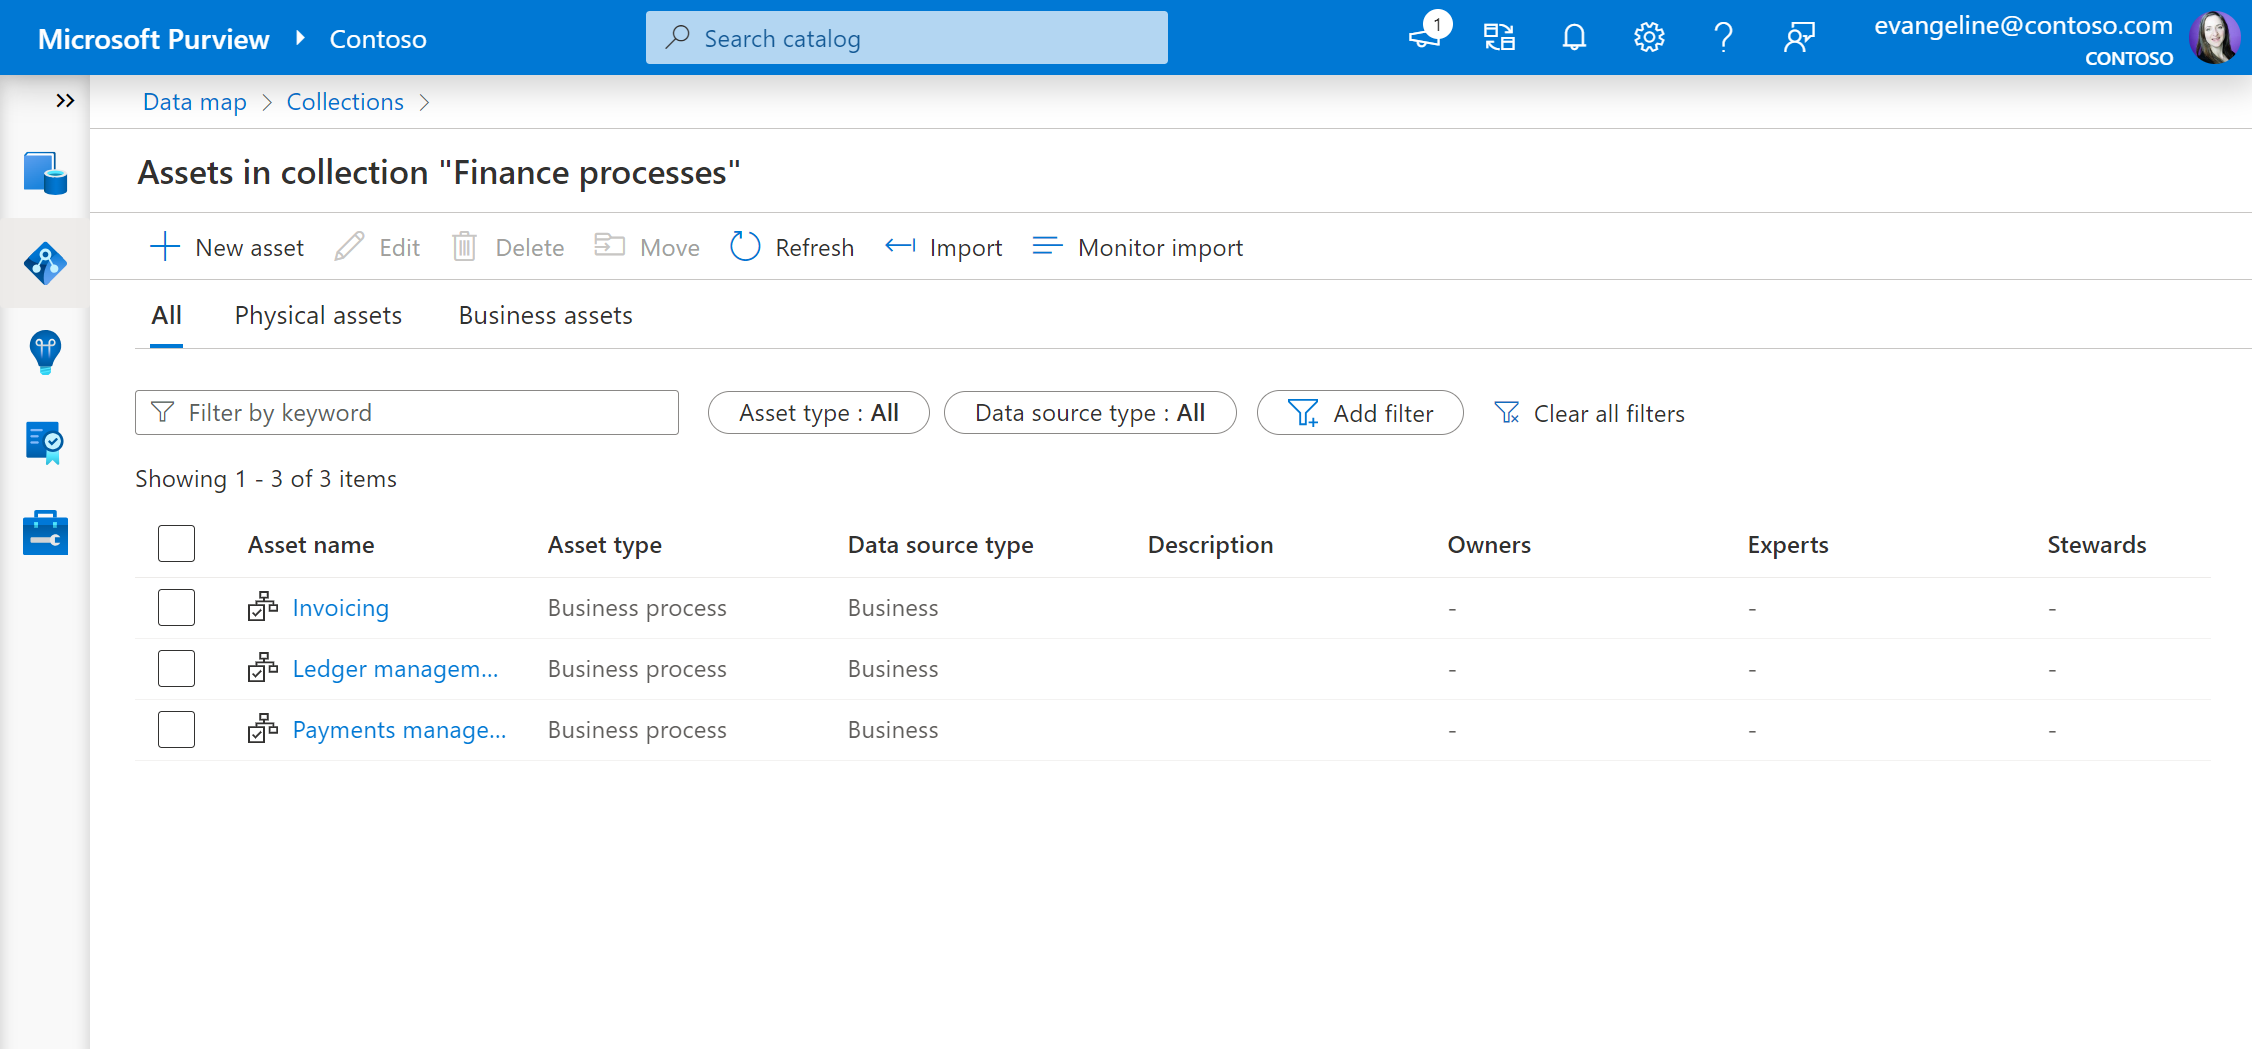2252x1049 pixels.
Task: Check the Invoicing row checkbox
Action: (x=176, y=608)
